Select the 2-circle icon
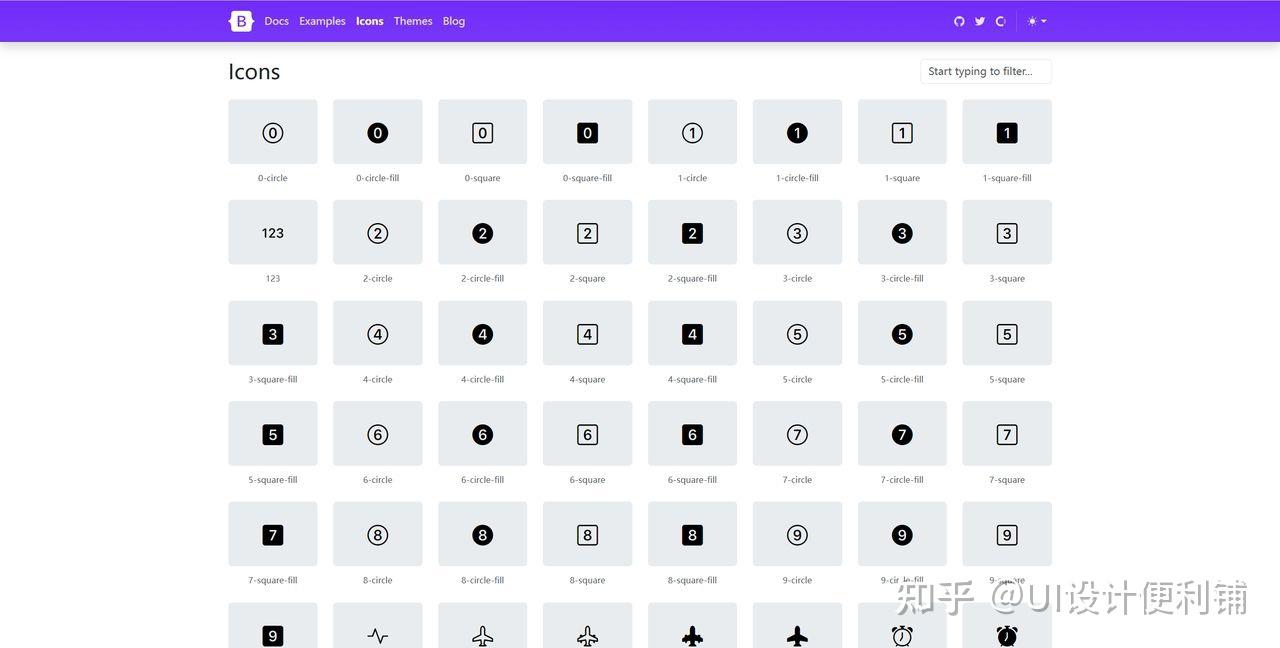 click(378, 232)
